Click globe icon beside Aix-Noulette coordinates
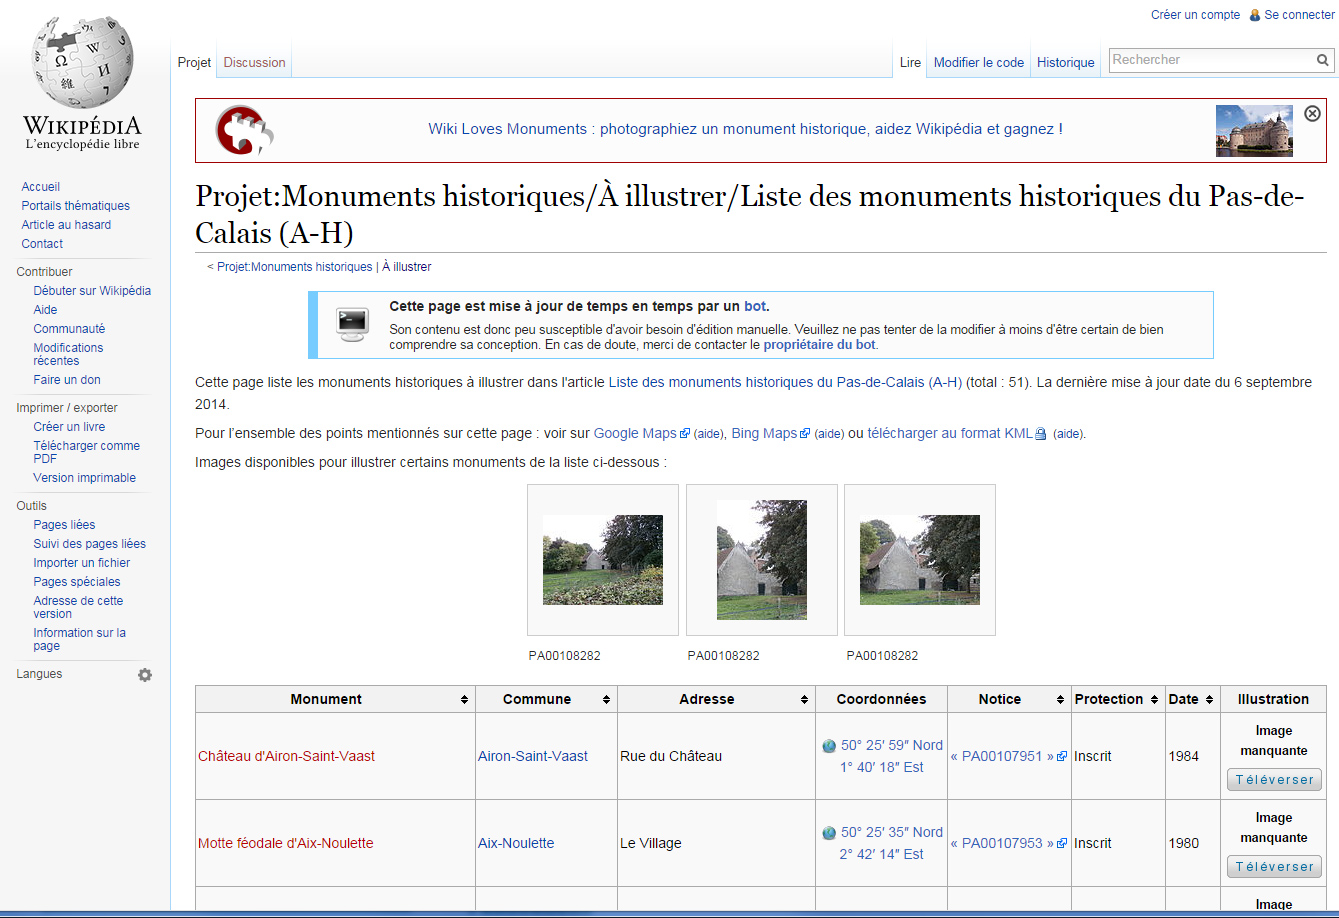The width and height of the screenshot is (1339, 918). click(829, 833)
